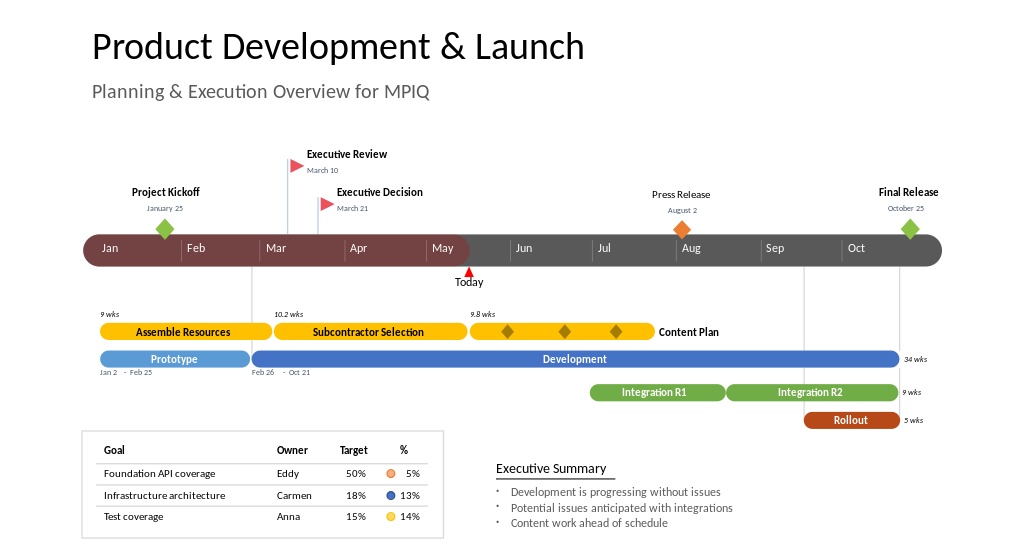Click the Today label under timeline
This screenshot has width=1024, height=560.
point(469,283)
